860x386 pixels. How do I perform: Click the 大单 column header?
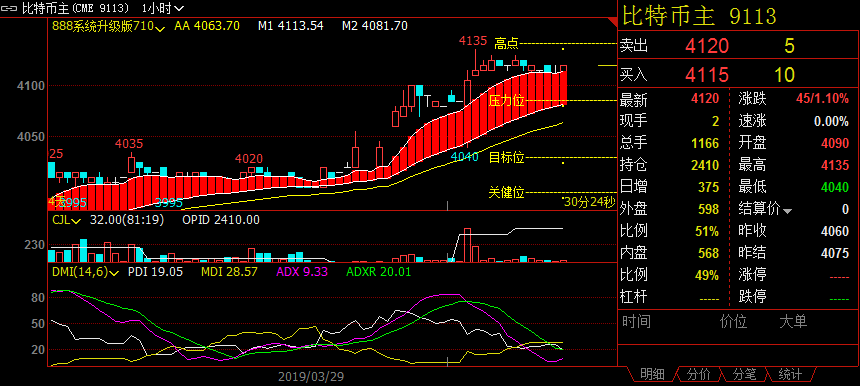point(793,321)
